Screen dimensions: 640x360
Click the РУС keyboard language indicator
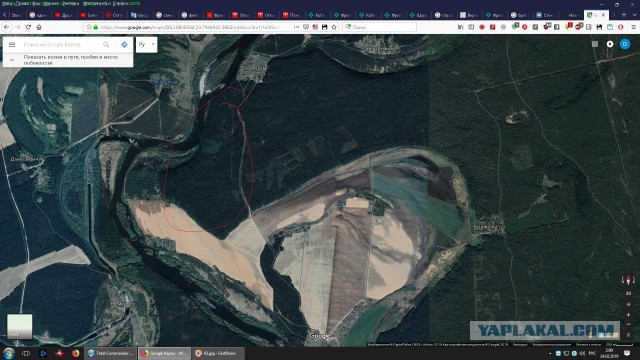[592, 353]
